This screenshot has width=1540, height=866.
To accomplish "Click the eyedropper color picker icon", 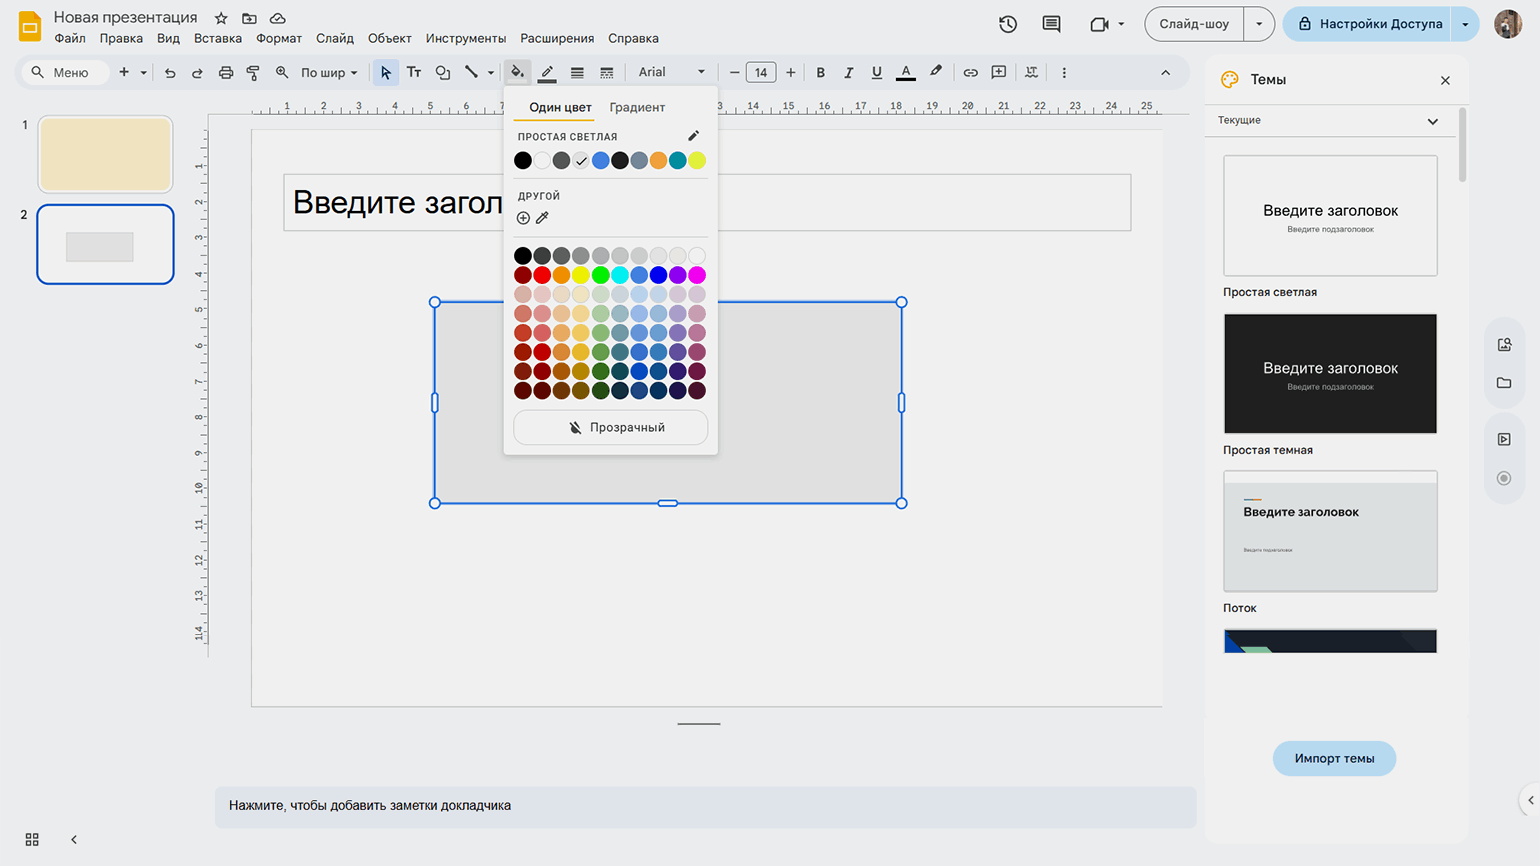I will (x=543, y=218).
